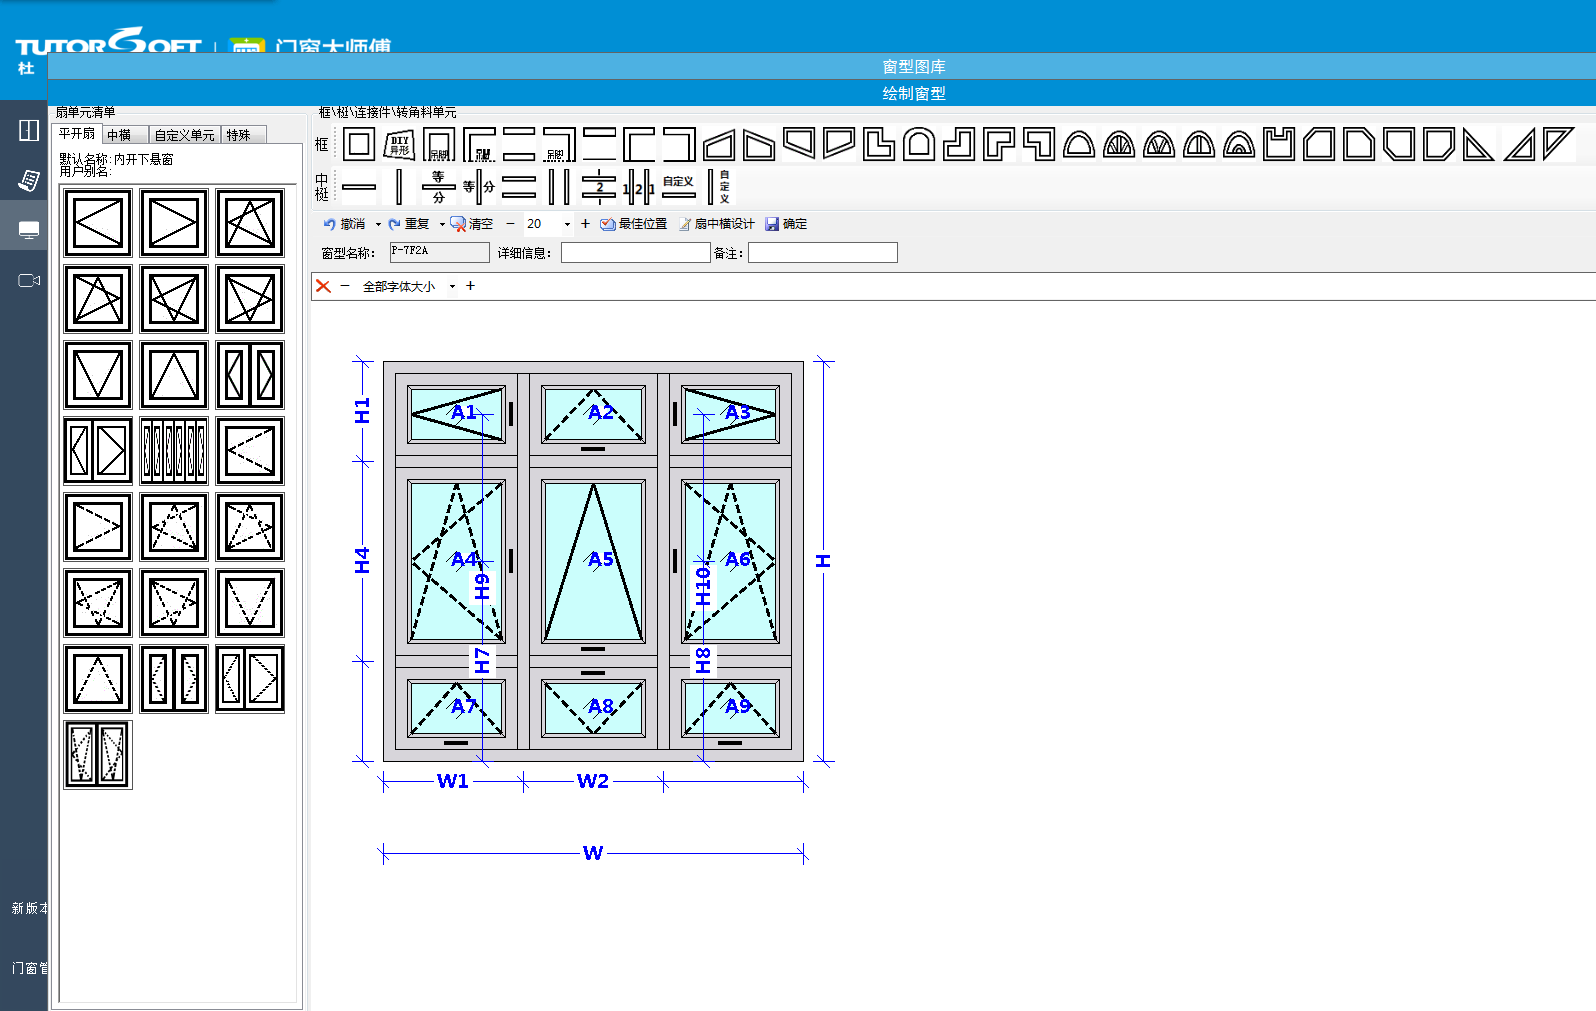This screenshot has width=1596, height=1011.
Task: Insert double vertical mullions
Action: coord(559,187)
